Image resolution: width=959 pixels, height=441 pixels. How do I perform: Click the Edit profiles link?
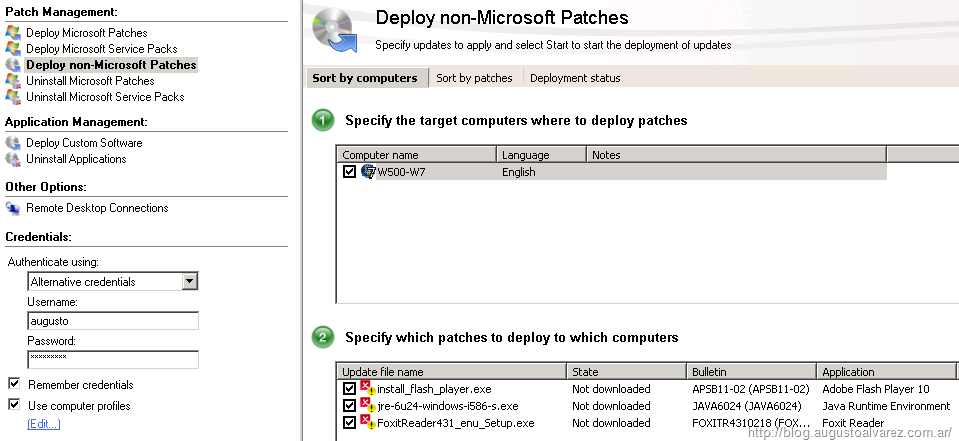43,424
